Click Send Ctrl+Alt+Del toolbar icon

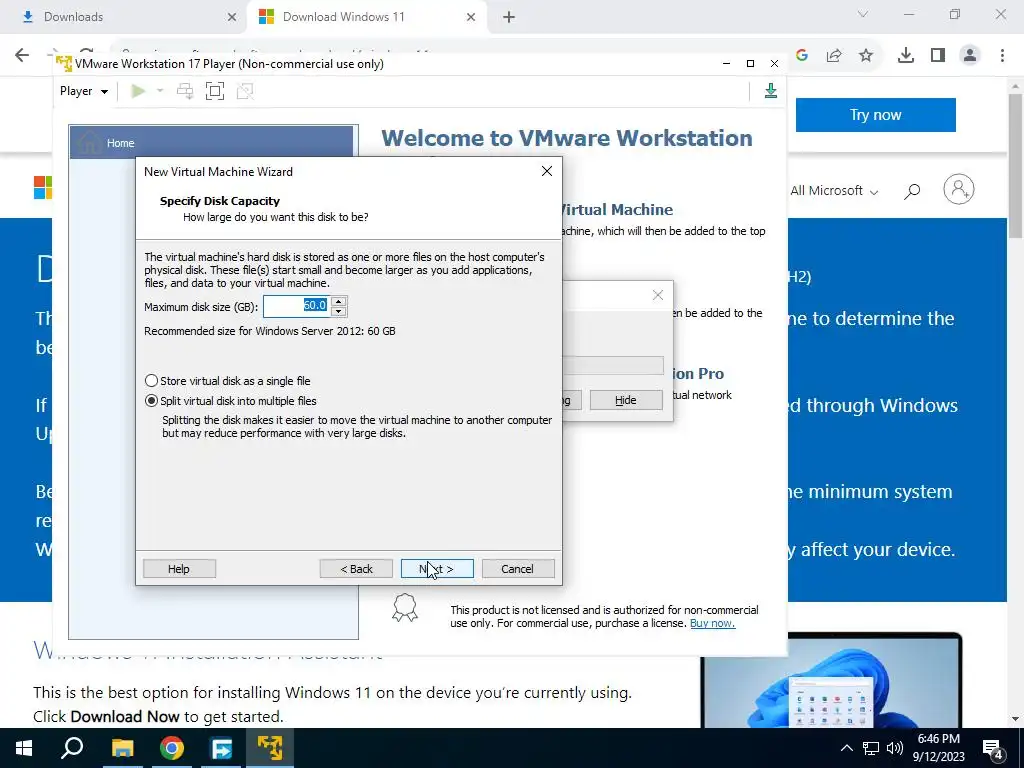pyautogui.click(x=185, y=91)
